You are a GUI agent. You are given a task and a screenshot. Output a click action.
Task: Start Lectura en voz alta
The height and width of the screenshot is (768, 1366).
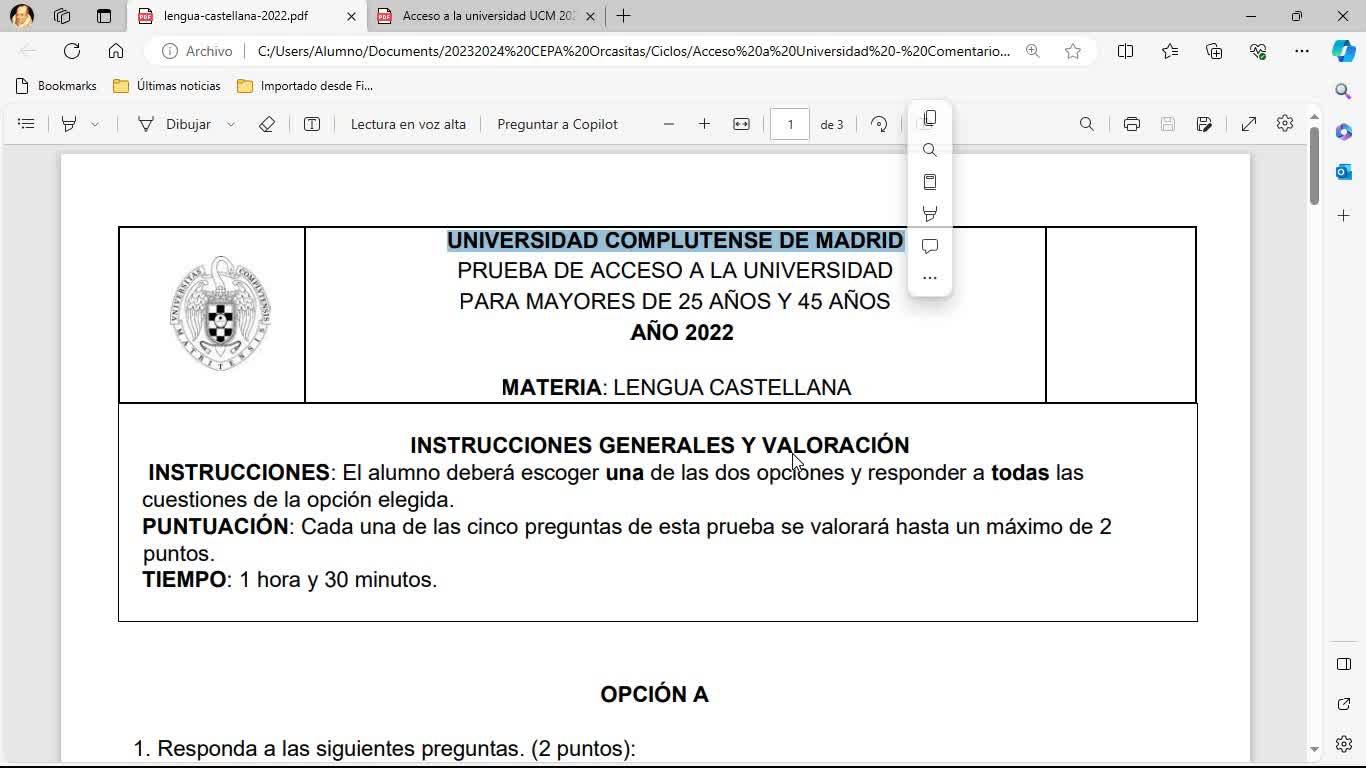pos(408,124)
